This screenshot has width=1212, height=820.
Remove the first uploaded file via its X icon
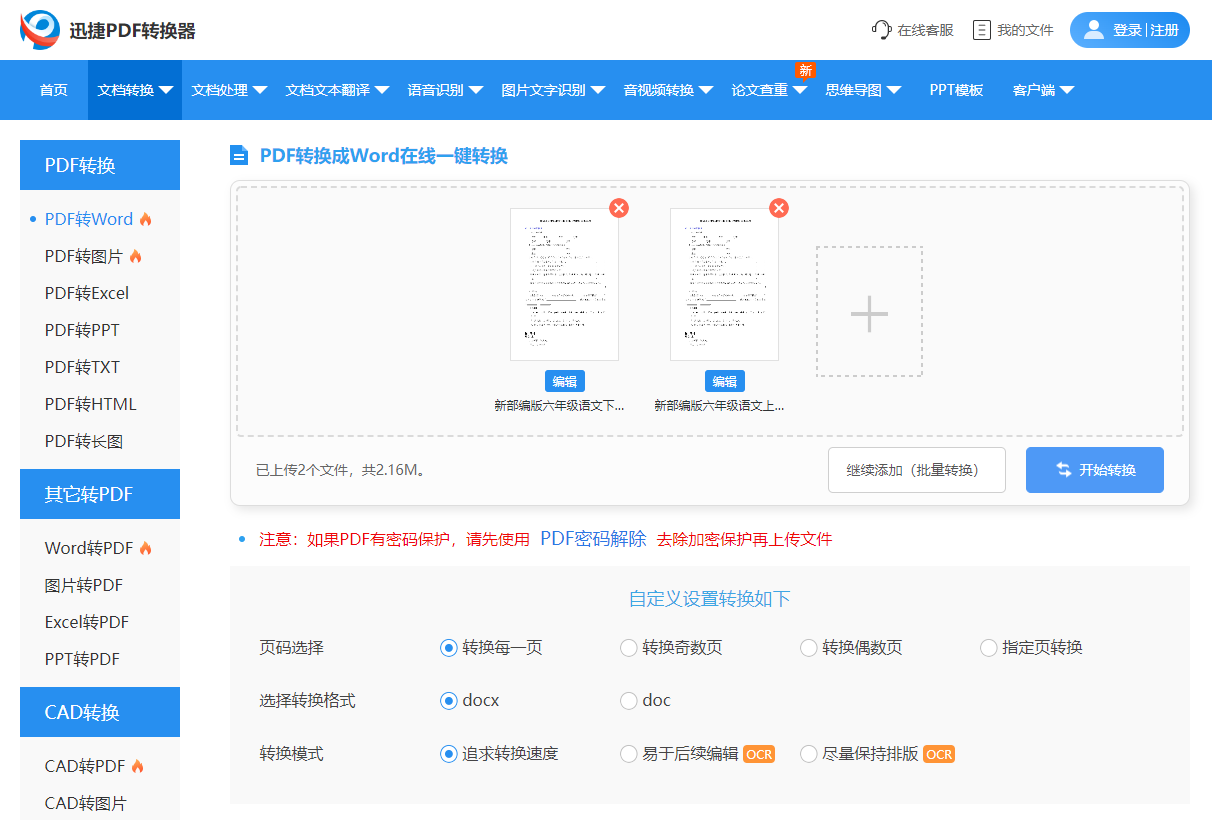click(619, 208)
